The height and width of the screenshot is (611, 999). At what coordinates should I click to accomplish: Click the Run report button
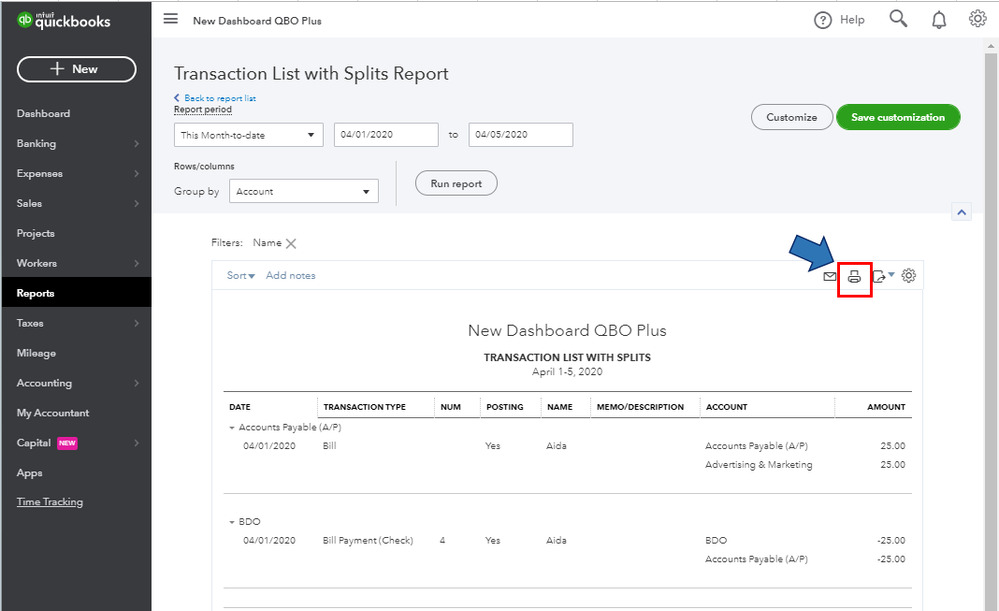[456, 184]
